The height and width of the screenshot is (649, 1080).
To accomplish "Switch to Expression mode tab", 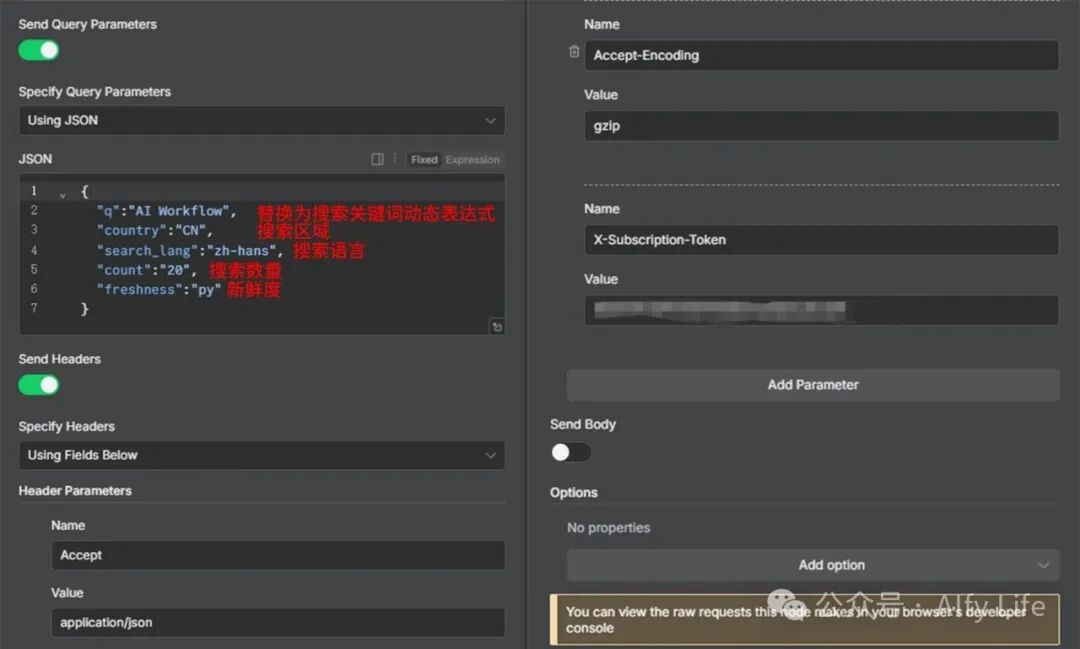I will click(x=472, y=160).
